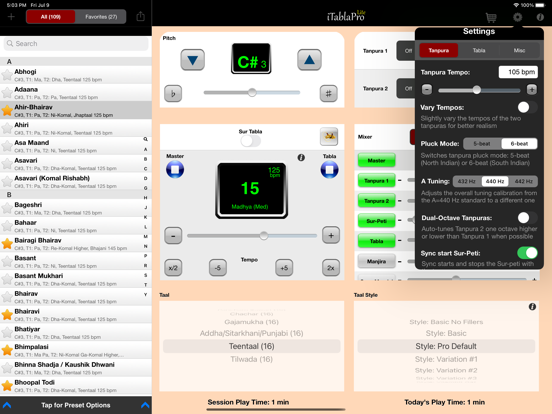
Task: Disable Sync start Sur-Peti switch
Action: [x=527, y=253]
